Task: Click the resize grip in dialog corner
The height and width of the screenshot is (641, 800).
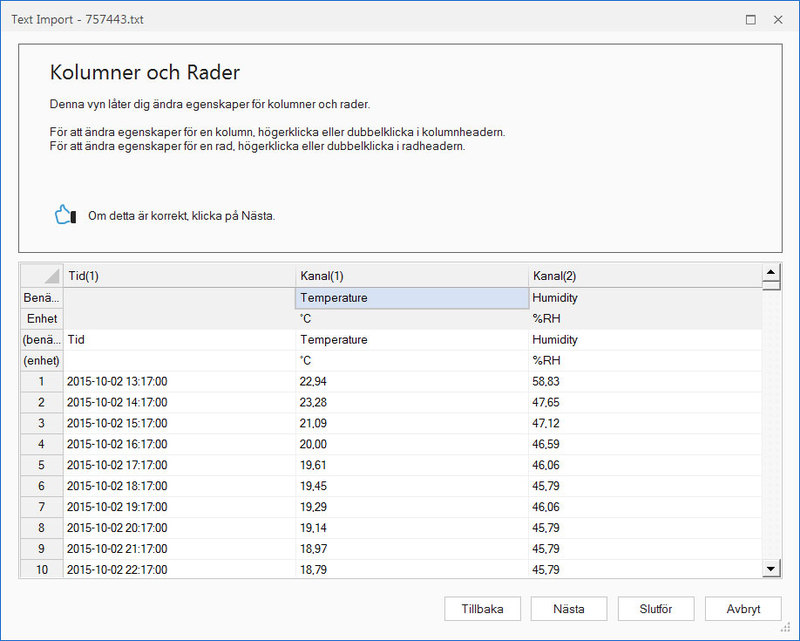Action: 786,627
